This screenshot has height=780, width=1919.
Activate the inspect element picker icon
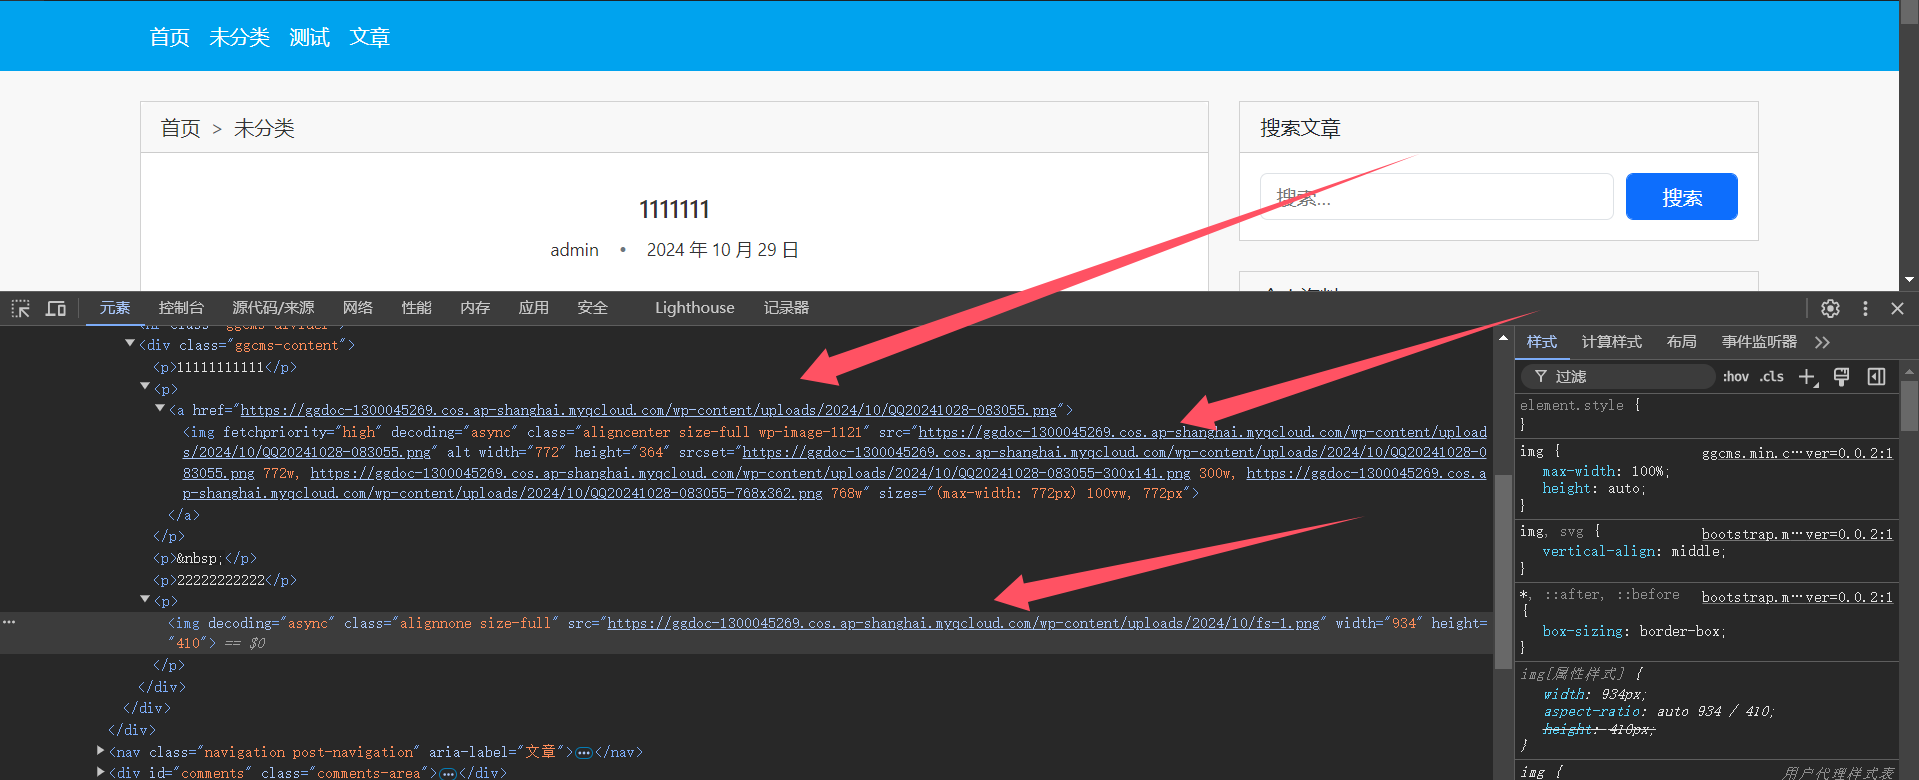[x=20, y=308]
